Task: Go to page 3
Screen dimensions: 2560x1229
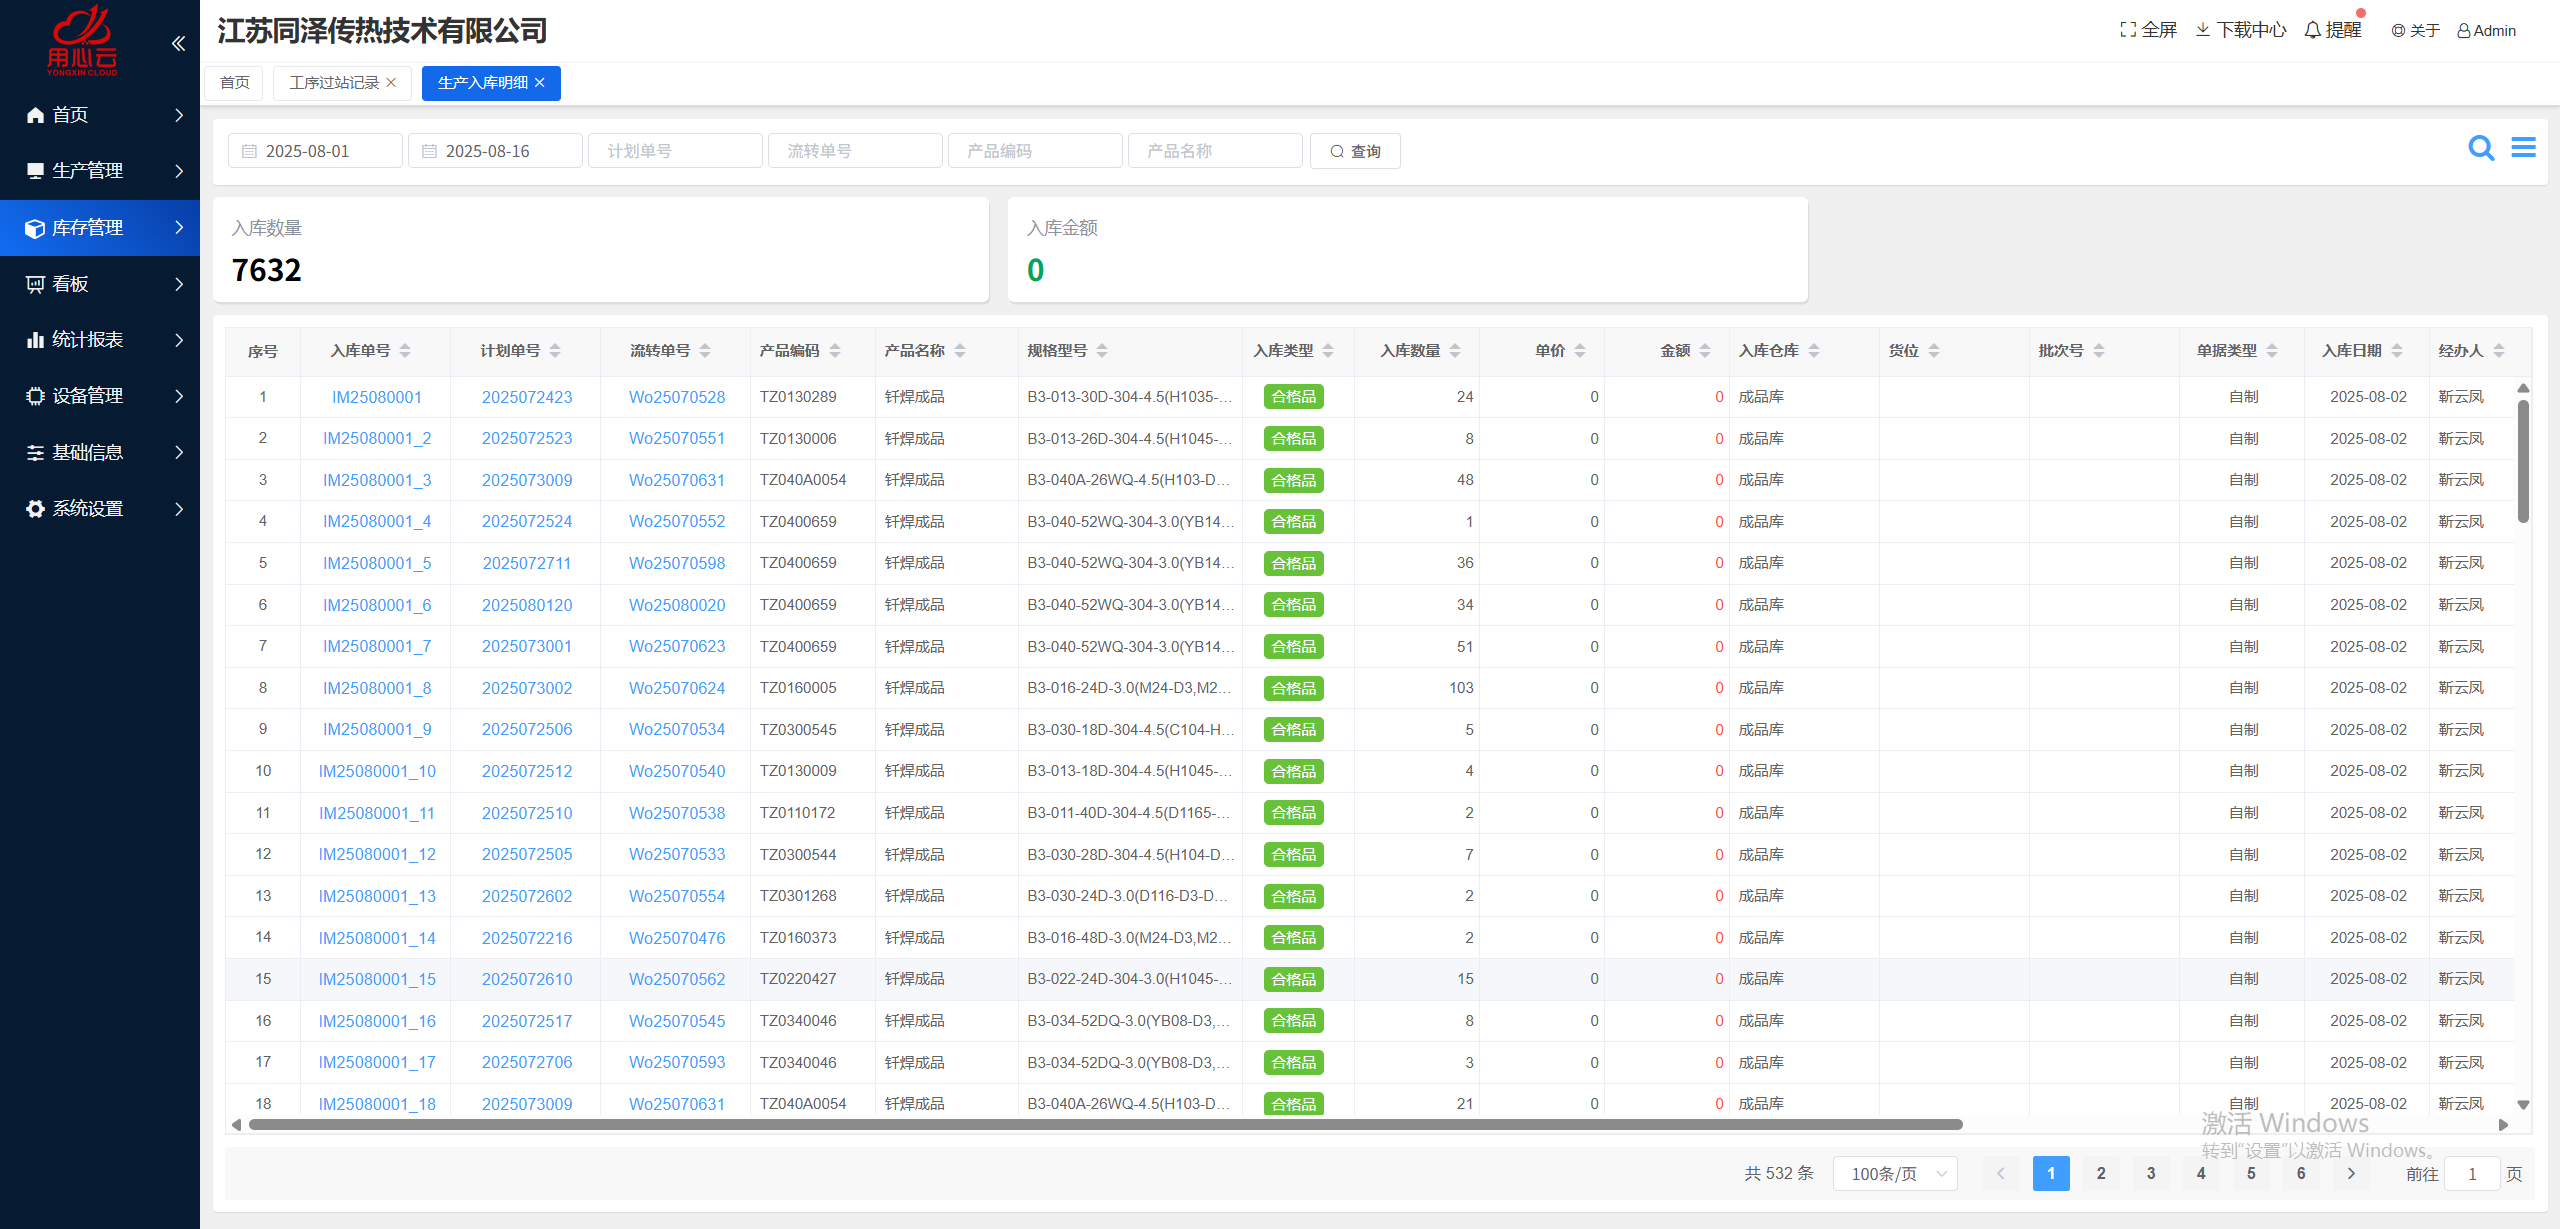Action: (2151, 1174)
